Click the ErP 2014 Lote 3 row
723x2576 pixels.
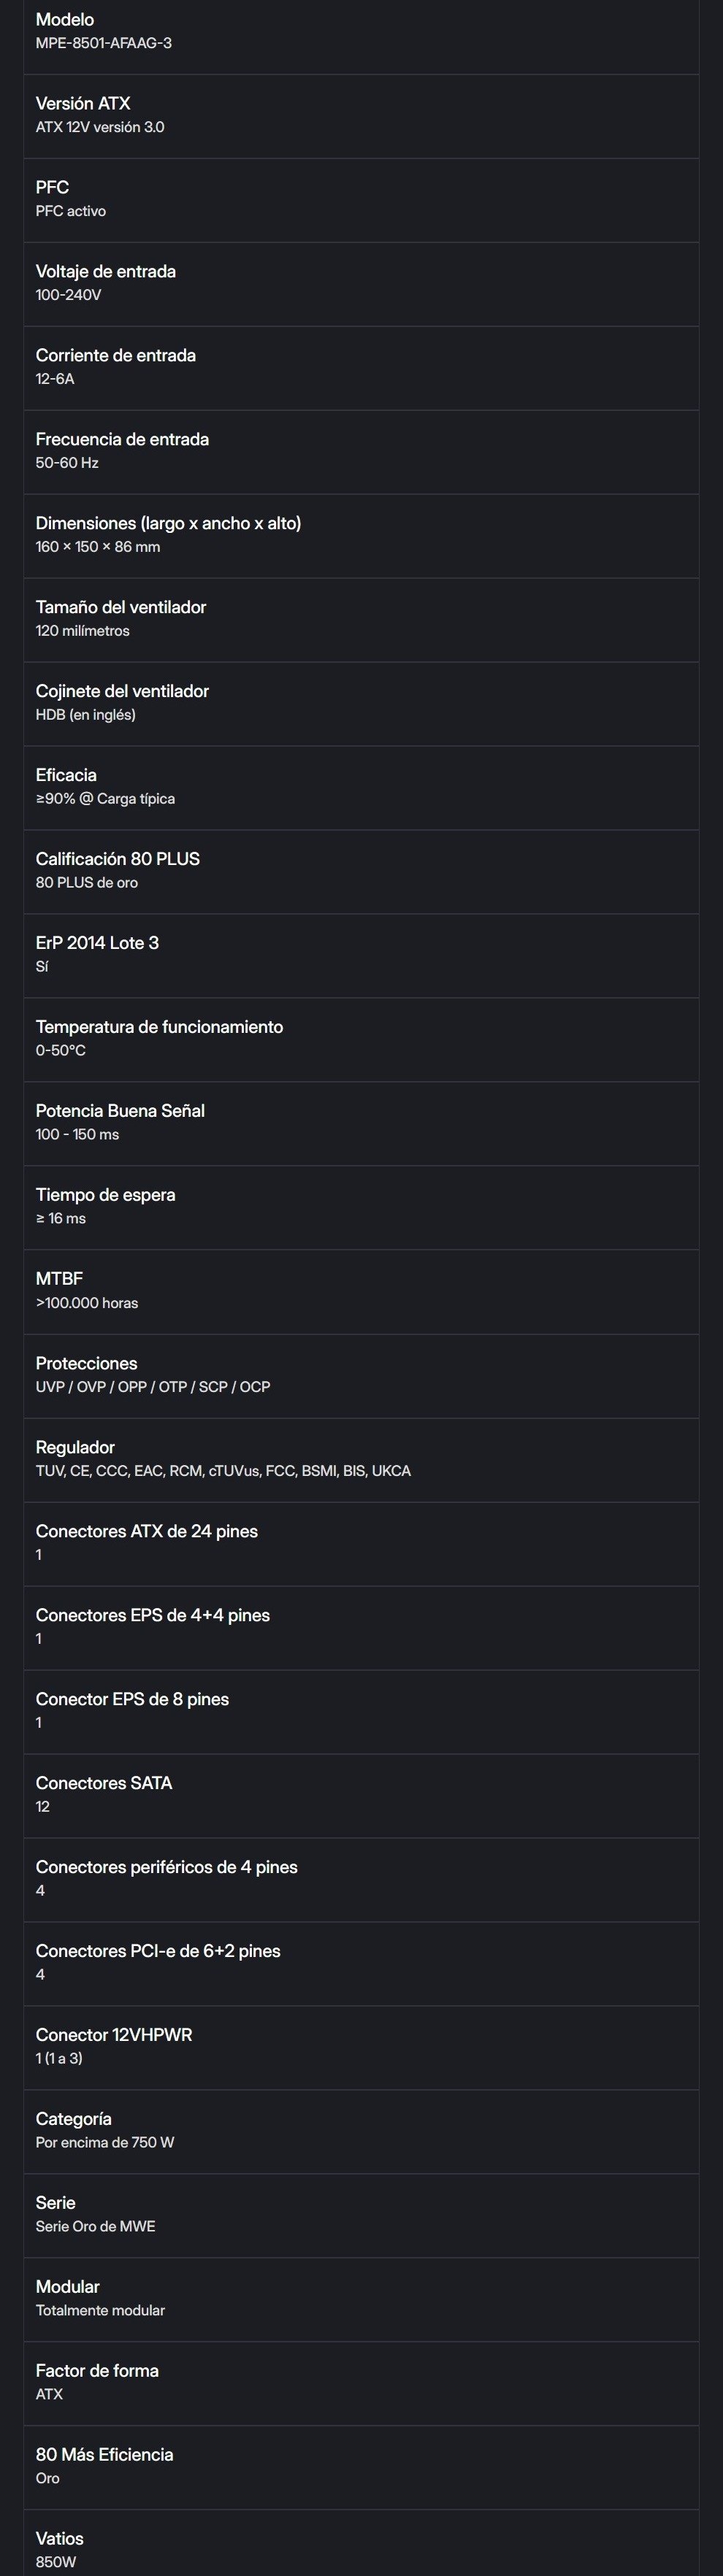pyautogui.click(x=361, y=956)
